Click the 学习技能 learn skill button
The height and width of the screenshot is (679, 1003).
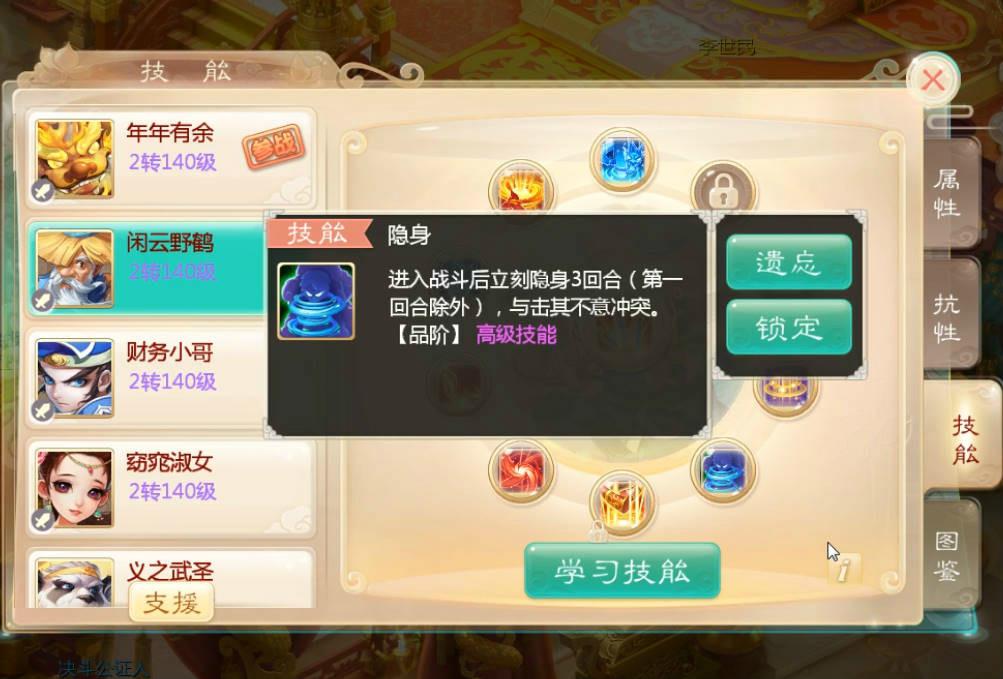click(622, 571)
